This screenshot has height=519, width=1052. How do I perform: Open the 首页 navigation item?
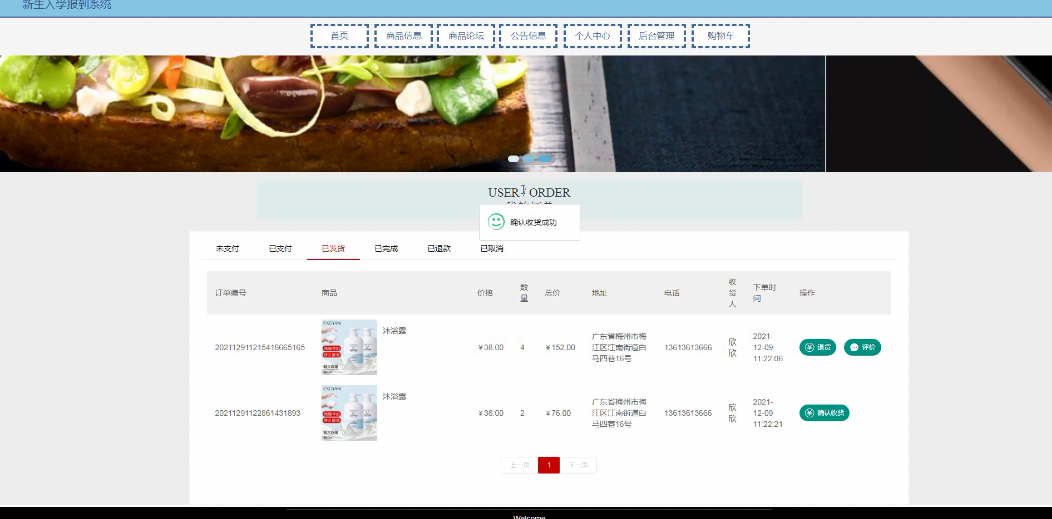point(339,36)
